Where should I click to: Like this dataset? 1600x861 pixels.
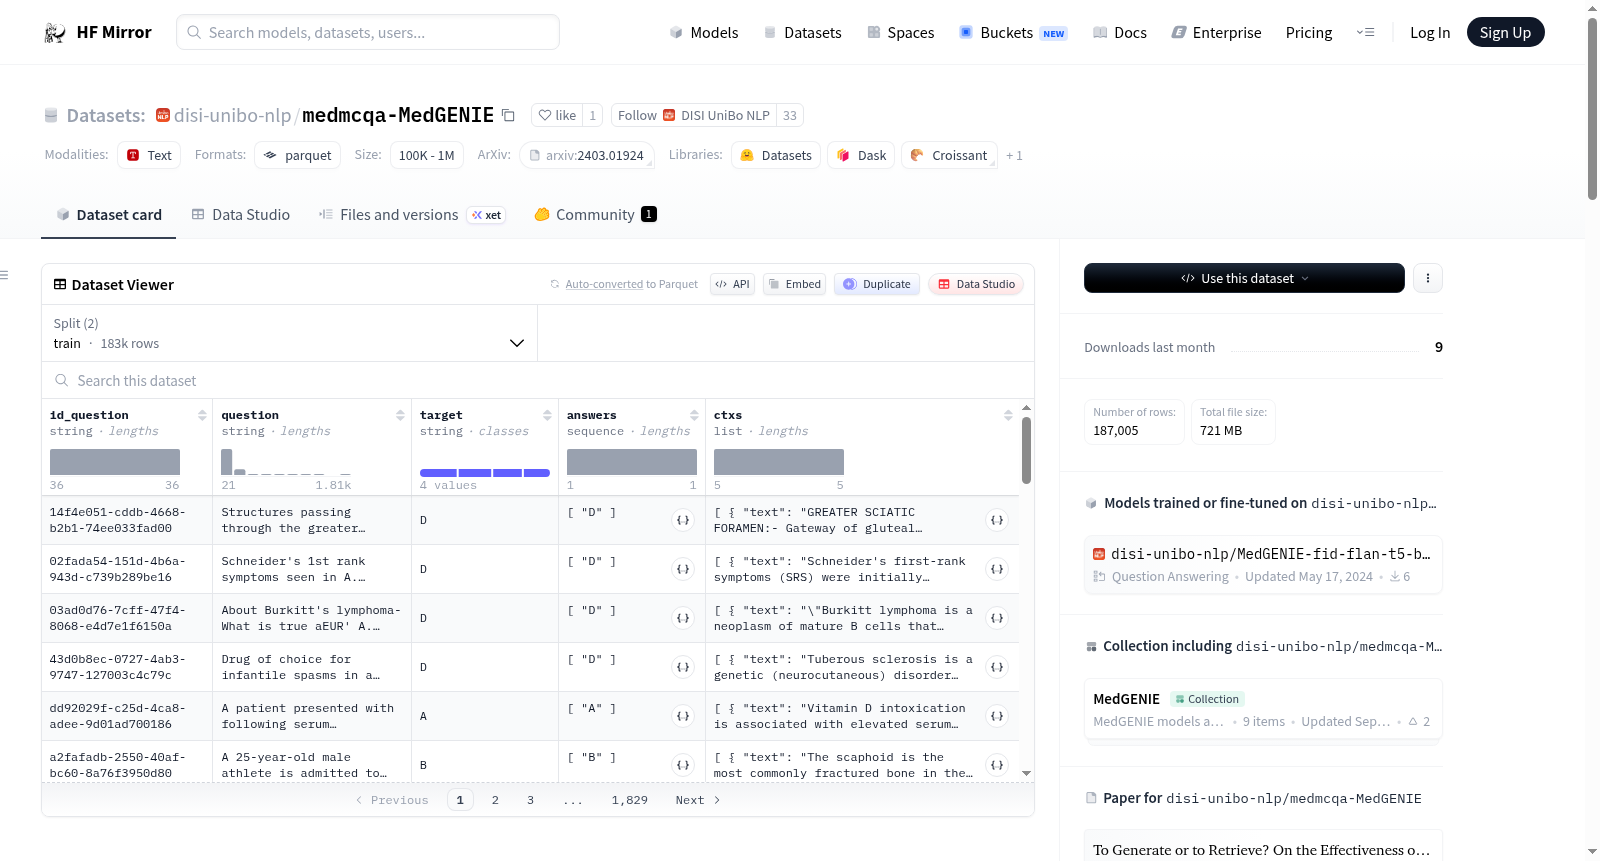(557, 115)
